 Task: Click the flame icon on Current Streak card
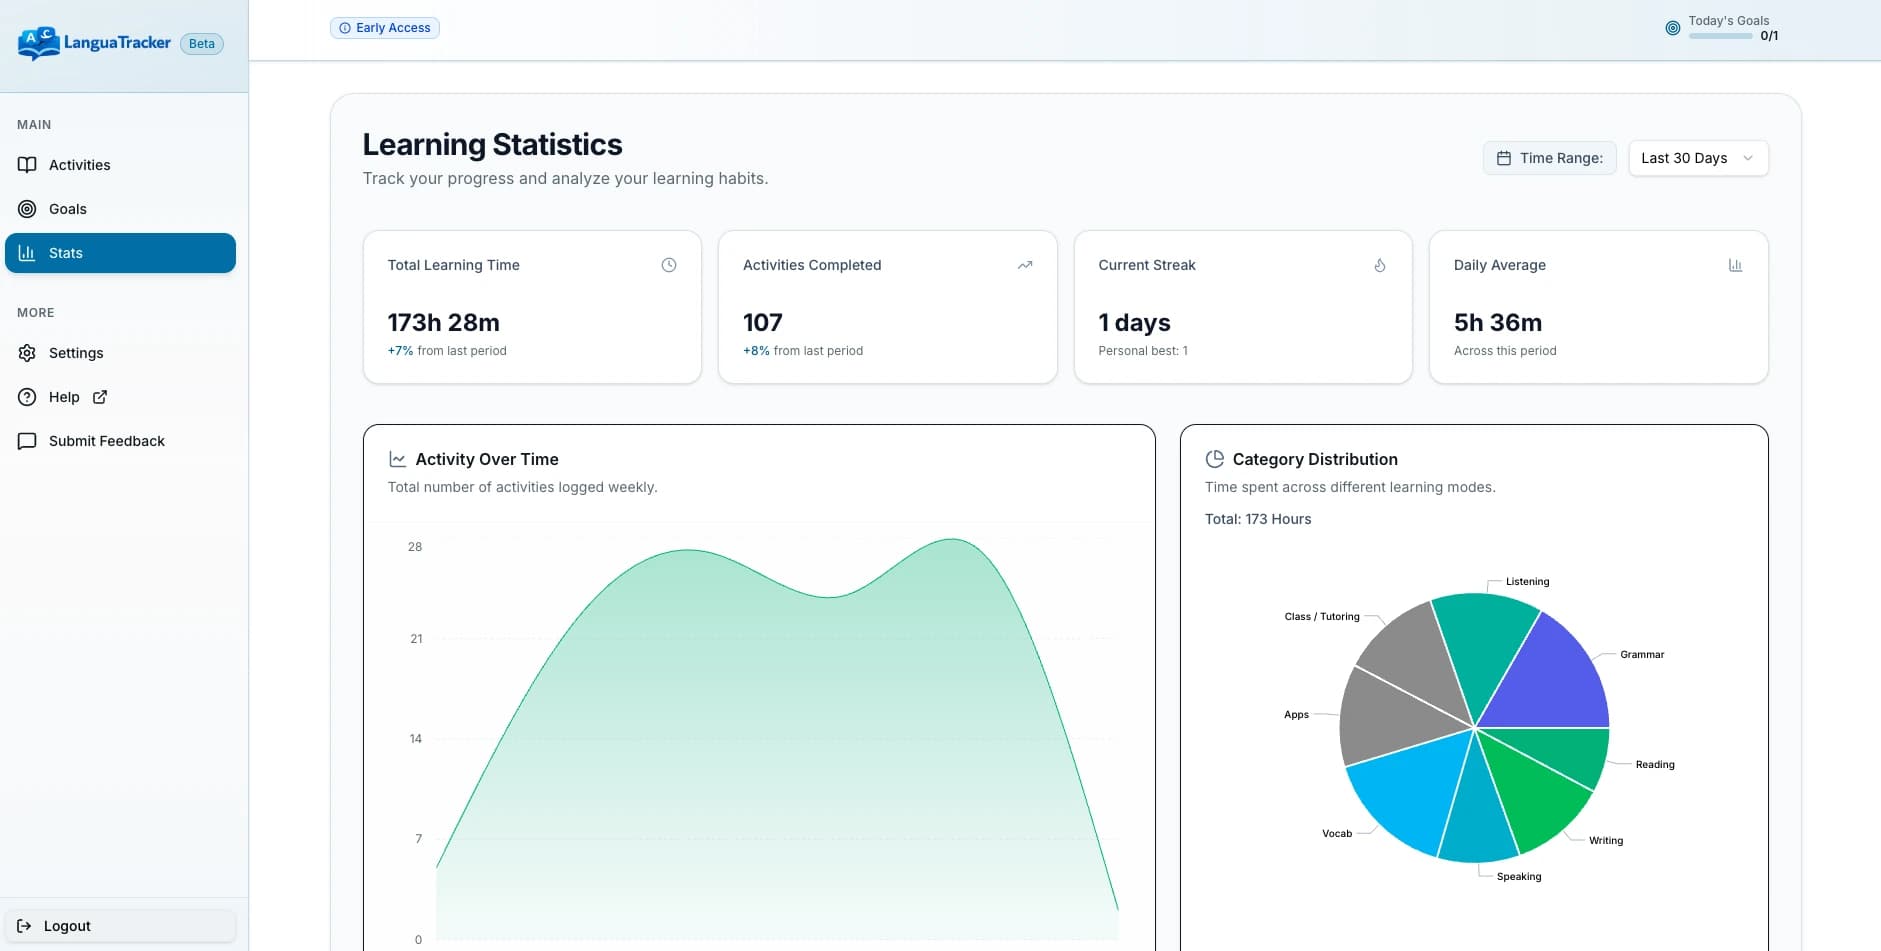click(x=1379, y=265)
